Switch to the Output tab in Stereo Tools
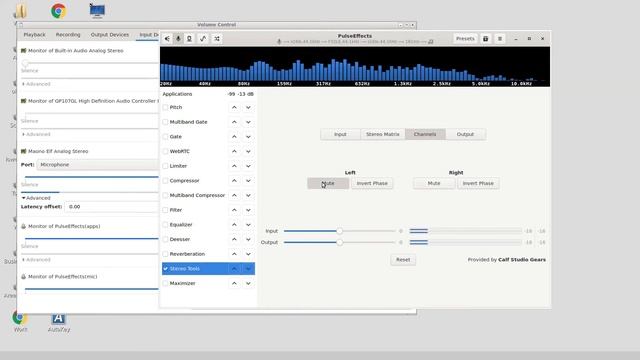 pos(465,134)
